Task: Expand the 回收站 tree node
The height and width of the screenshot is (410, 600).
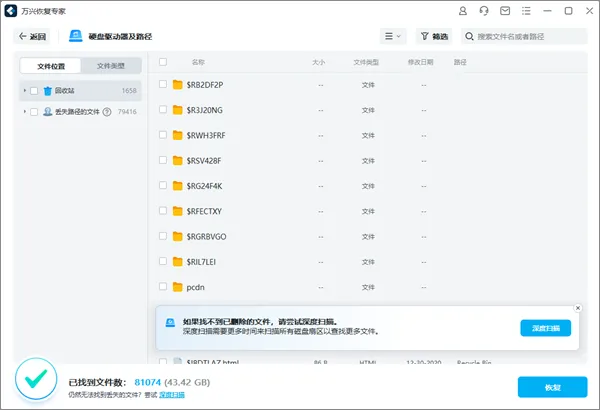Action: 24,90
